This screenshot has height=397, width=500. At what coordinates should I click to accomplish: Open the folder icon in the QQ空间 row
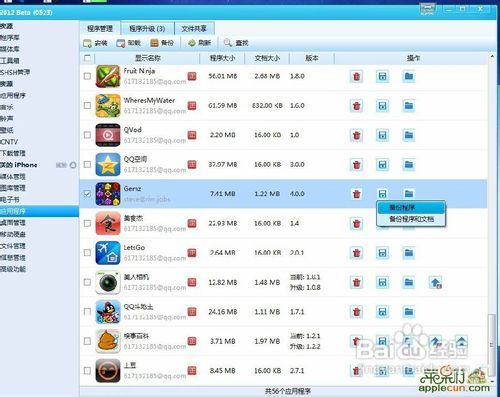[409, 165]
